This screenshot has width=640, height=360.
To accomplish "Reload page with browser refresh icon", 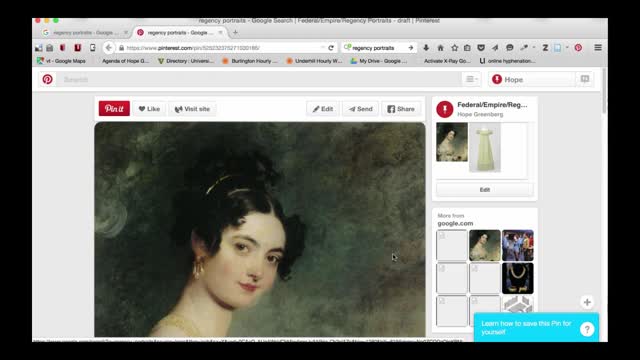I will click(331, 48).
